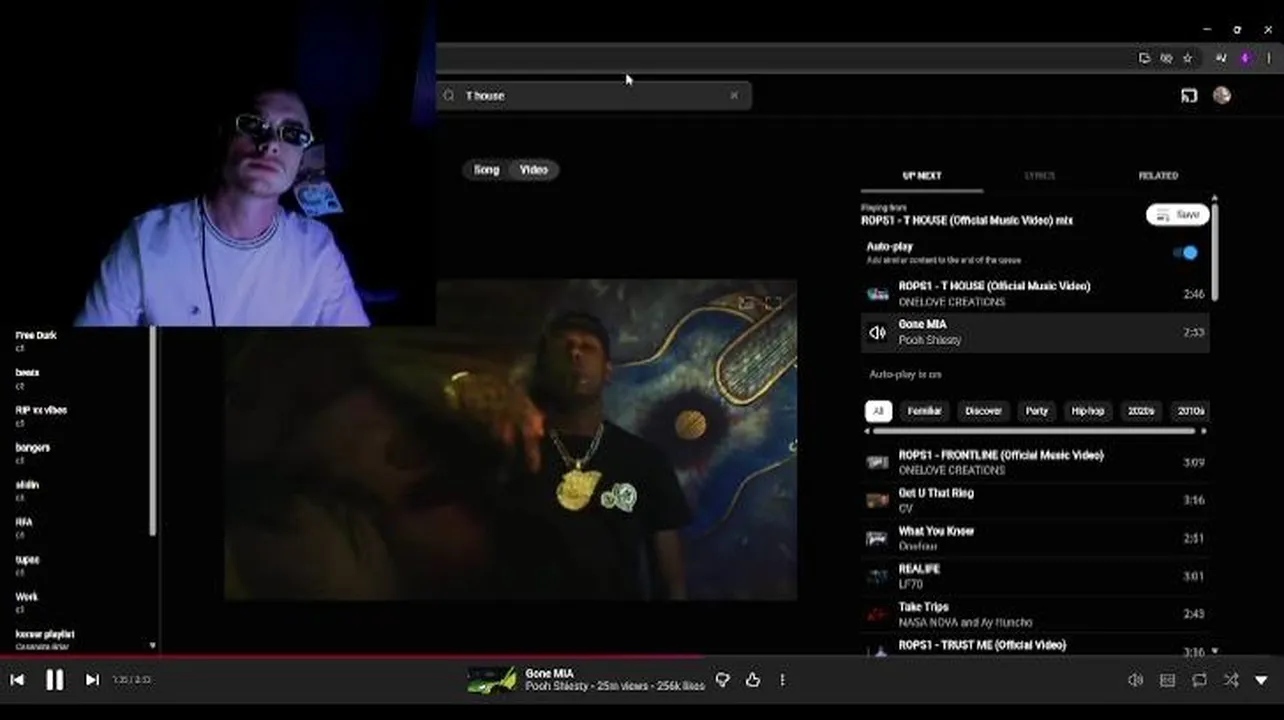Click the up arrow of queue scrollbar
Screen dimensions: 1284x720
1215,198
